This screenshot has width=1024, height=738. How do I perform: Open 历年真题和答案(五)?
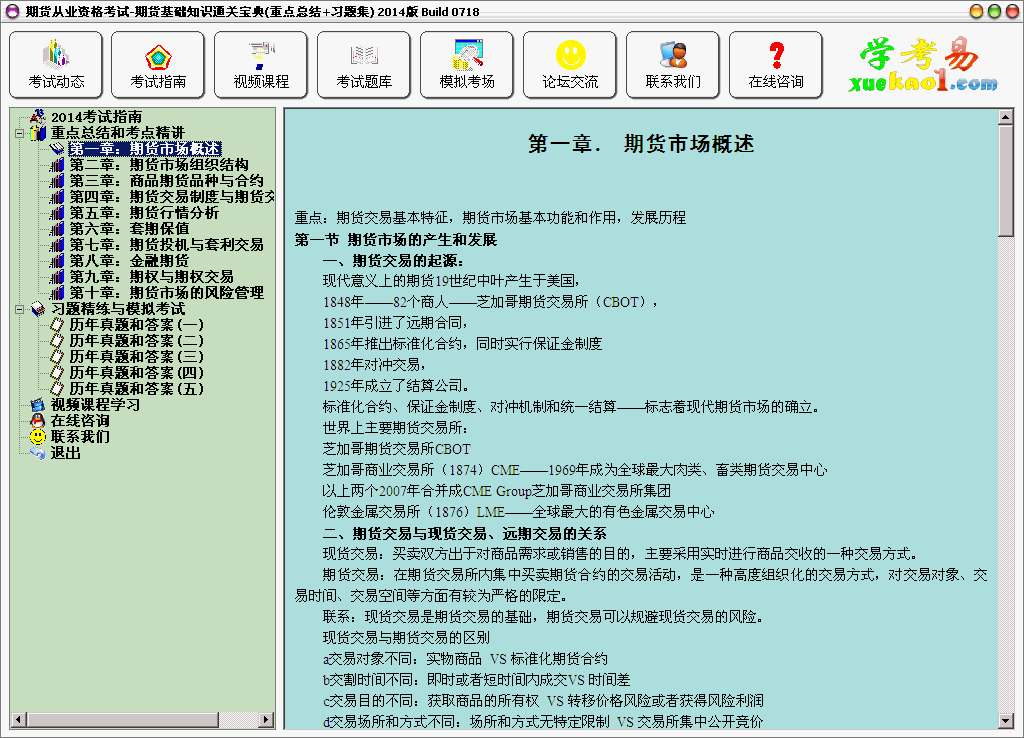click(x=136, y=389)
